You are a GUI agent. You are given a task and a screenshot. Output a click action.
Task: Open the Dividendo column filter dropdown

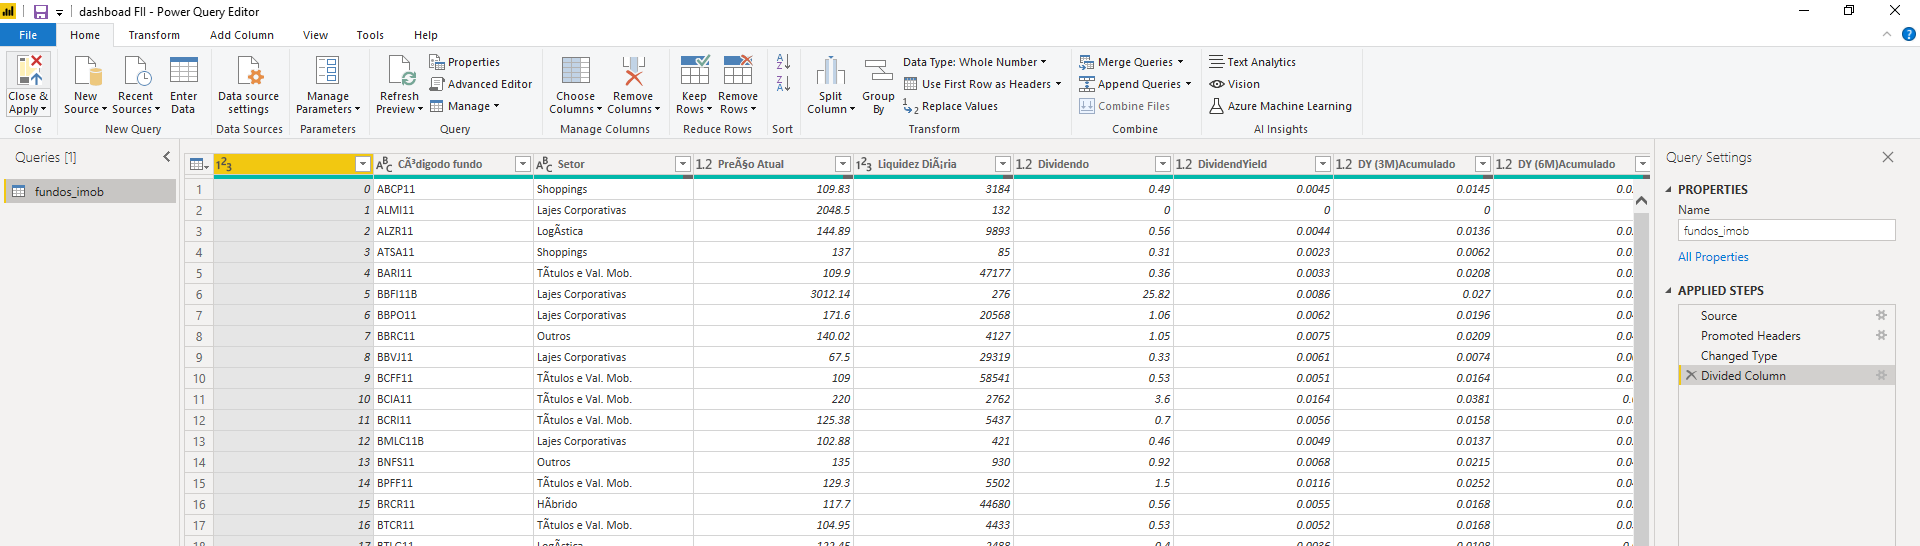click(x=1162, y=164)
